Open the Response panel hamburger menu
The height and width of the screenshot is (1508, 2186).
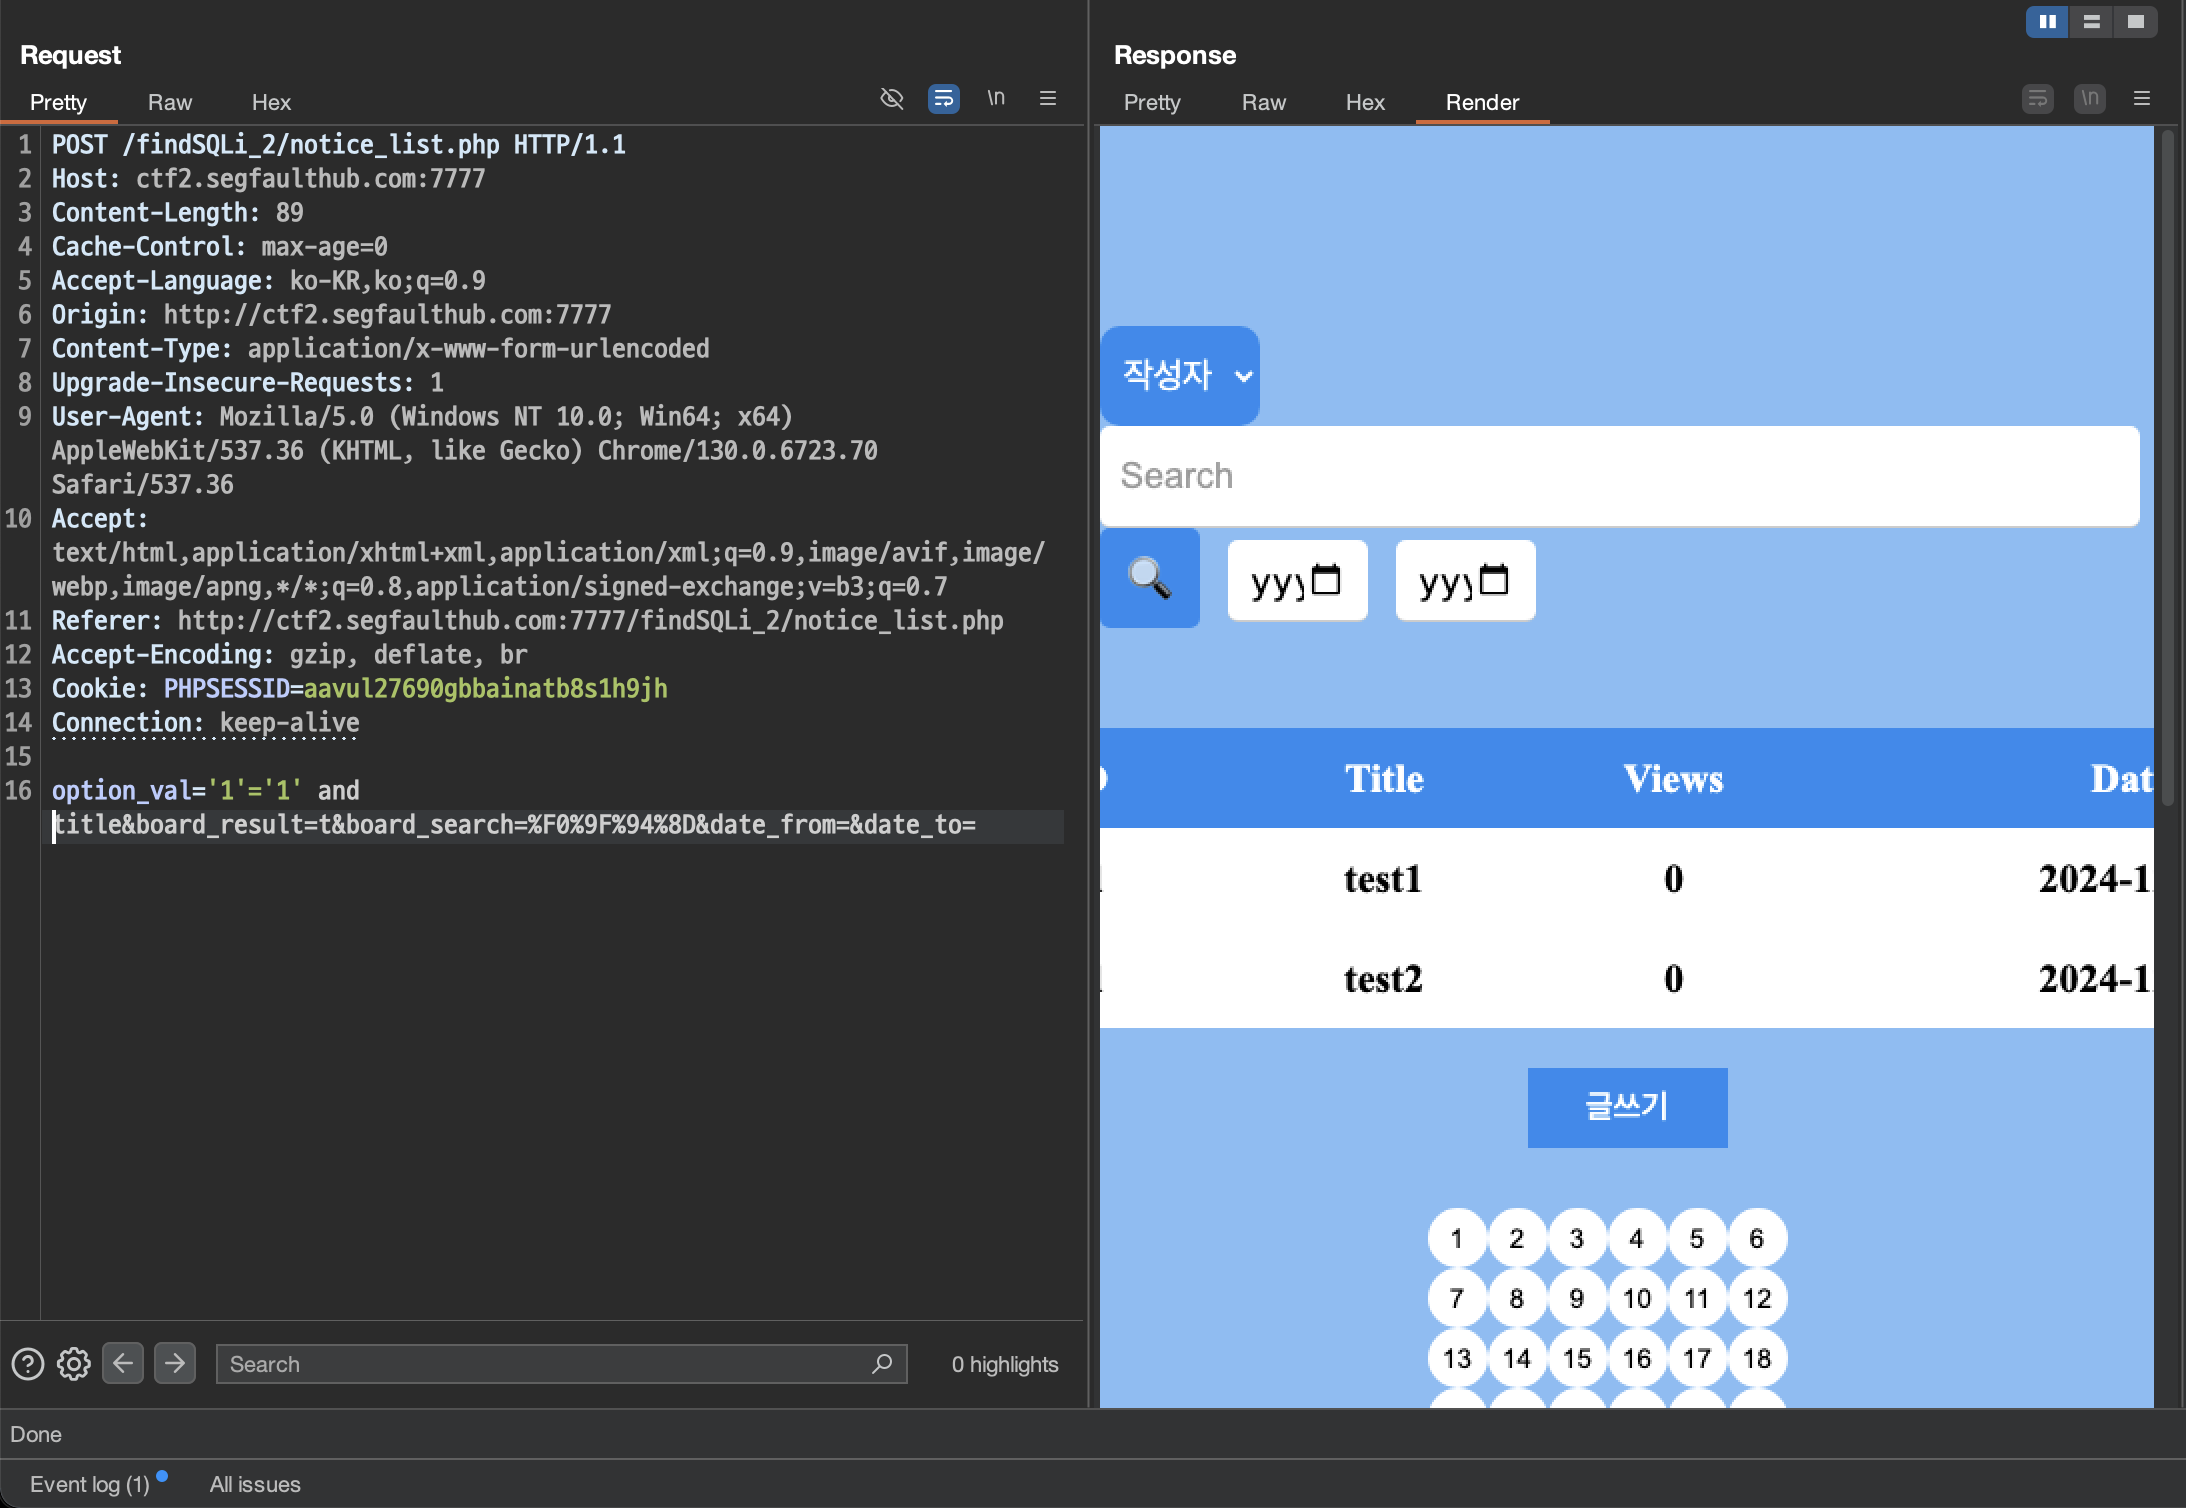coord(2142,98)
